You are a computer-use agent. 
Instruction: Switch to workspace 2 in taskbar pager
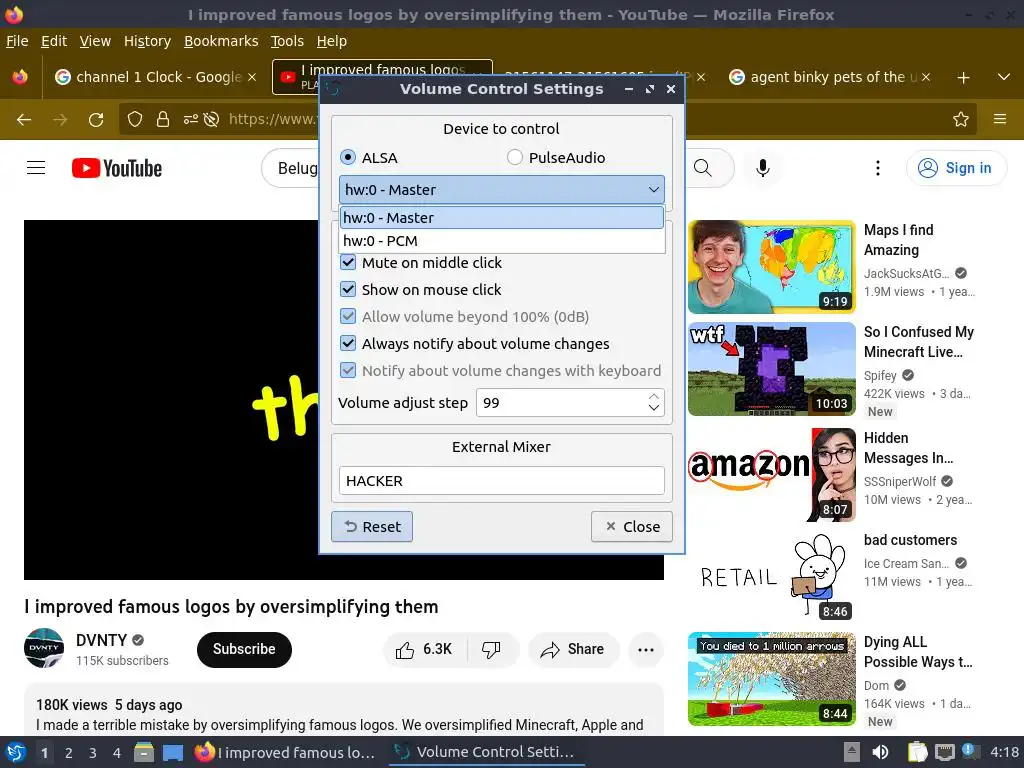(69, 753)
